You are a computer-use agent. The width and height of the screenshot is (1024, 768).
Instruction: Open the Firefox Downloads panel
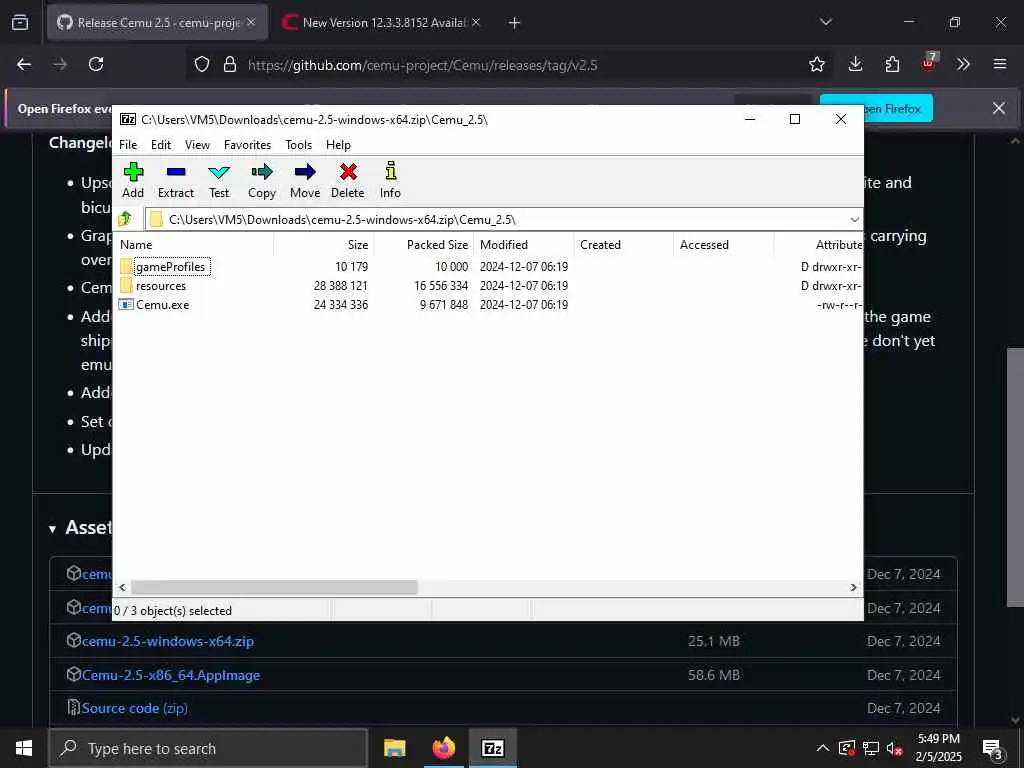[856, 64]
